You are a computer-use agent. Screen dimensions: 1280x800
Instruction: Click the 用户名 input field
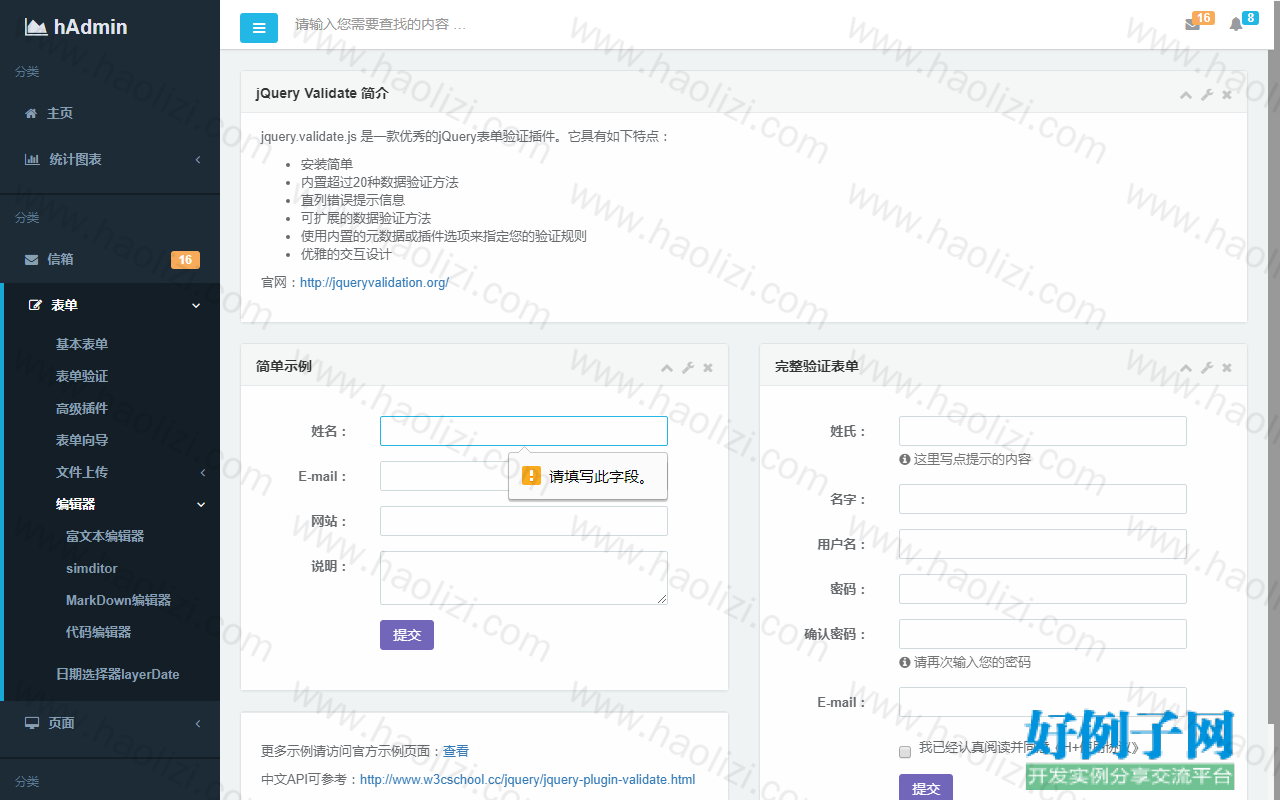click(1043, 544)
